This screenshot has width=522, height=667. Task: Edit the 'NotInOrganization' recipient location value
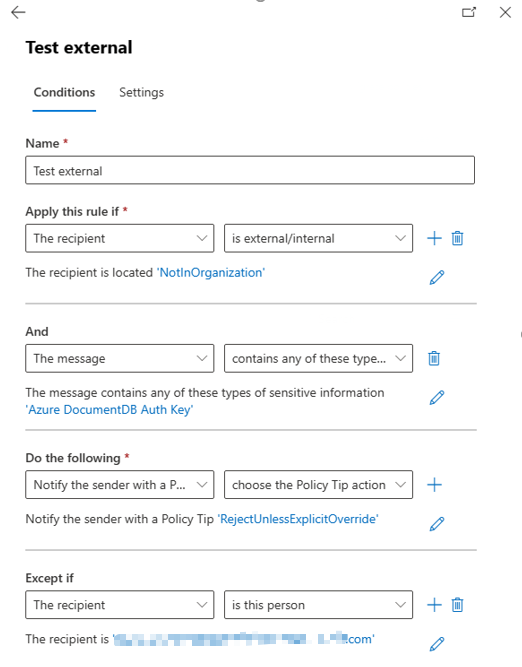pyautogui.click(x=437, y=277)
